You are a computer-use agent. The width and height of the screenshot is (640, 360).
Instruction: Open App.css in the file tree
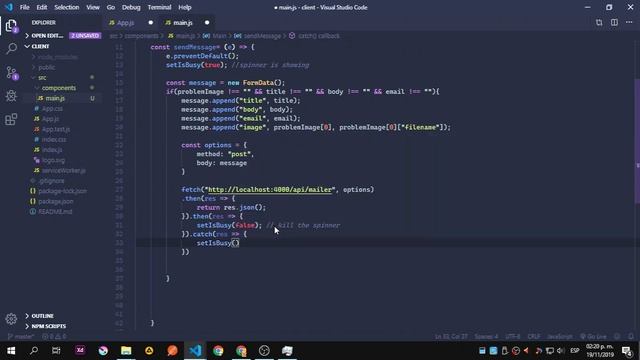coord(52,109)
